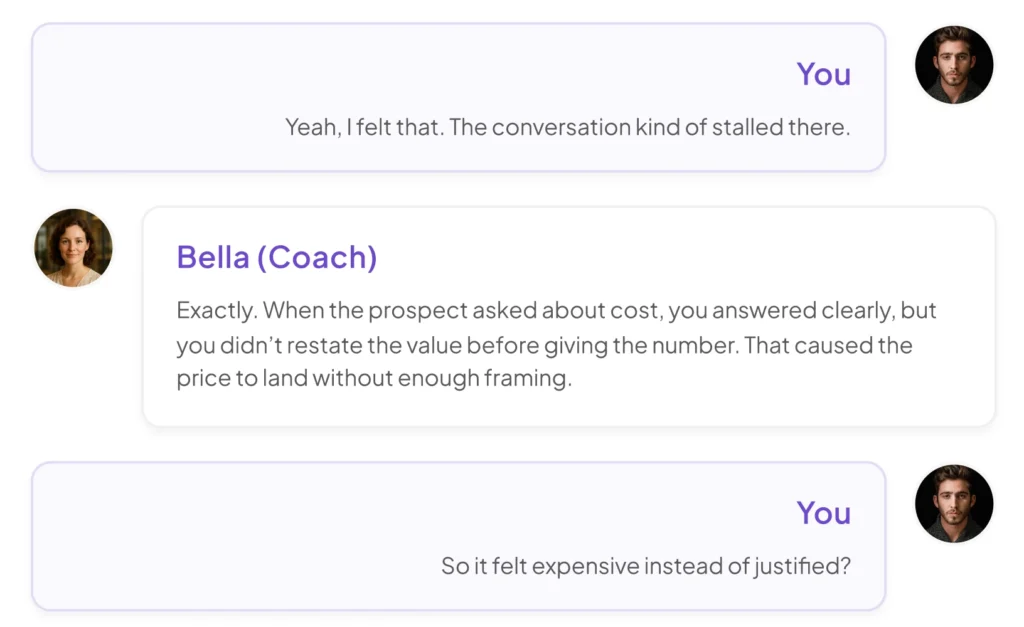The width and height of the screenshot is (1024, 627).
Task: Click the word "Bella" in the coach header
Action: point(212,257)
